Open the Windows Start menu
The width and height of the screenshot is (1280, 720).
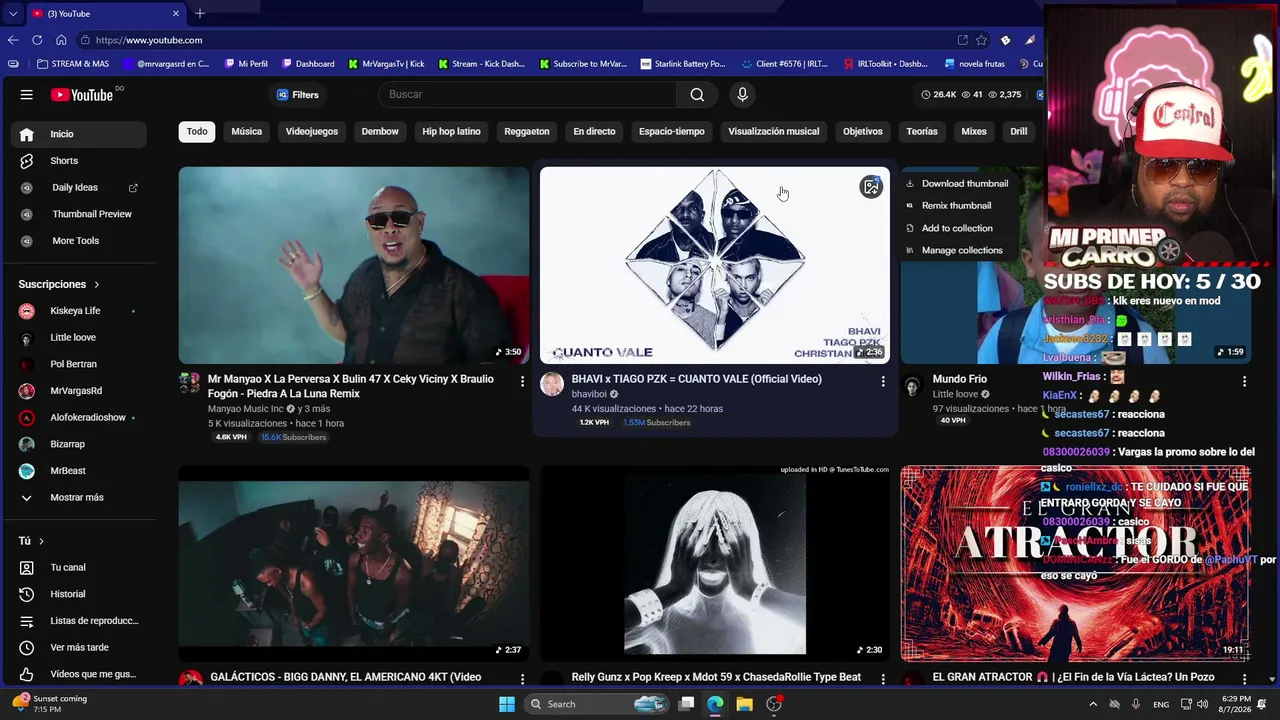(x=507, y=704)
